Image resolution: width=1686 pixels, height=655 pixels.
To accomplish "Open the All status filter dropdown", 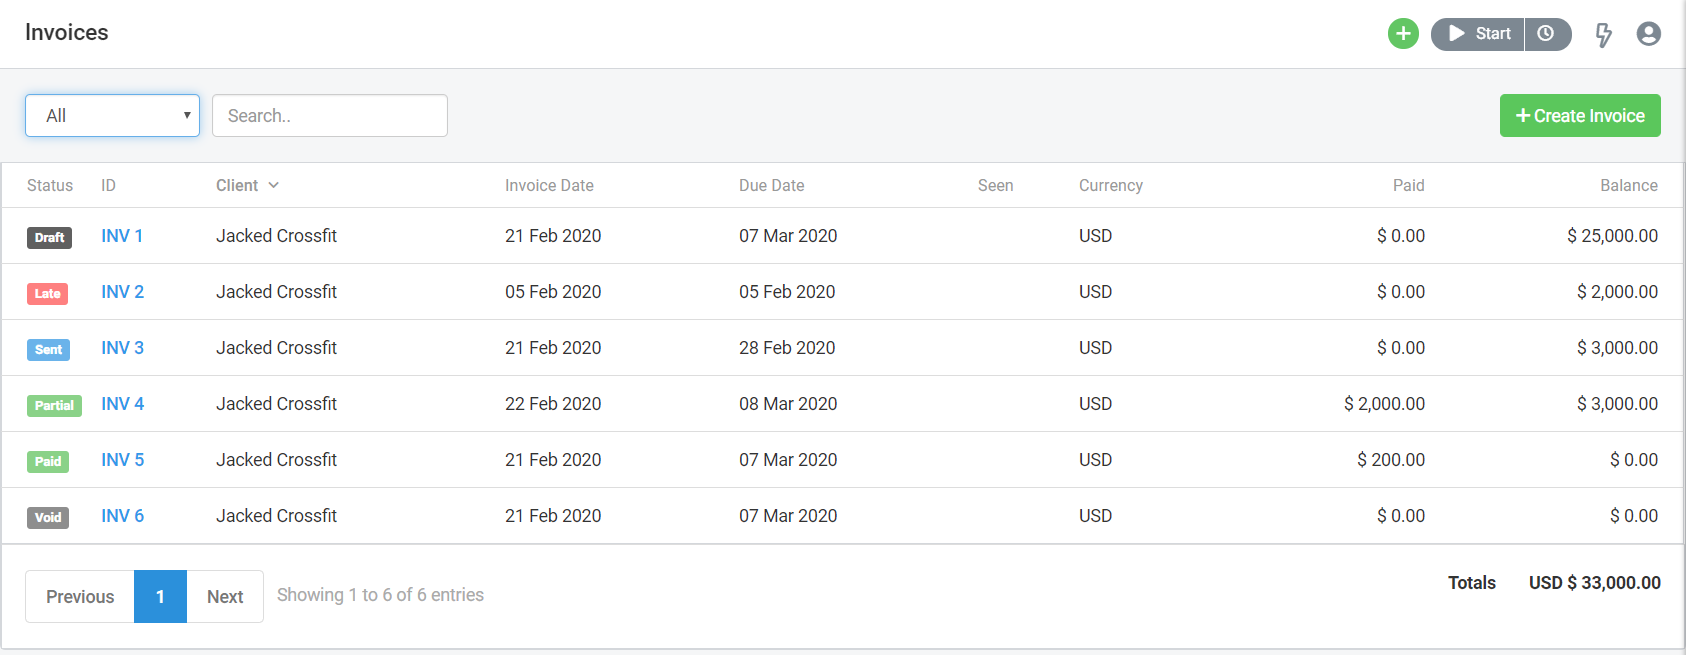I will [x=112, y=116].
